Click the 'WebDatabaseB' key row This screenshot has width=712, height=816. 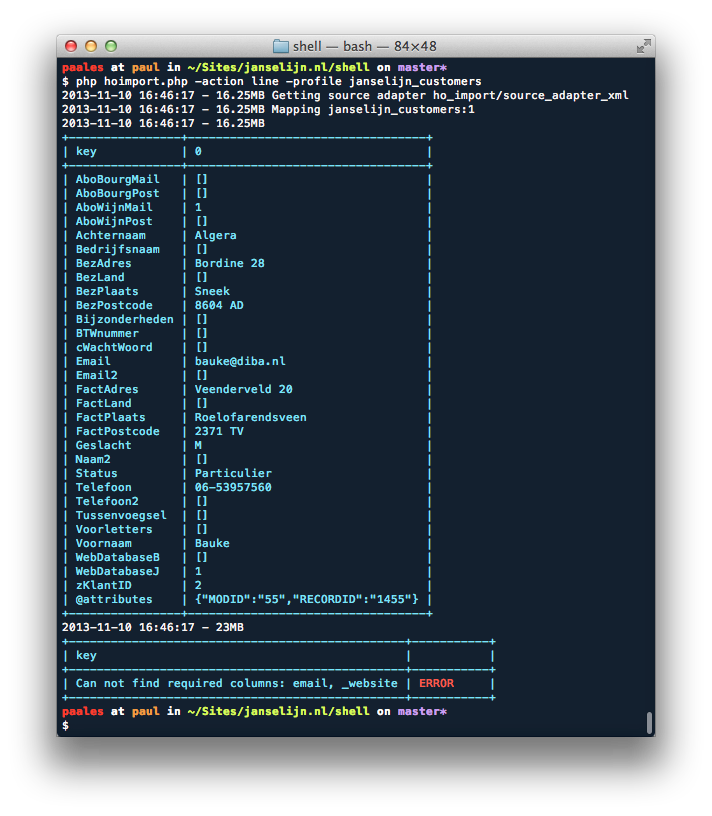coord(247,557)
